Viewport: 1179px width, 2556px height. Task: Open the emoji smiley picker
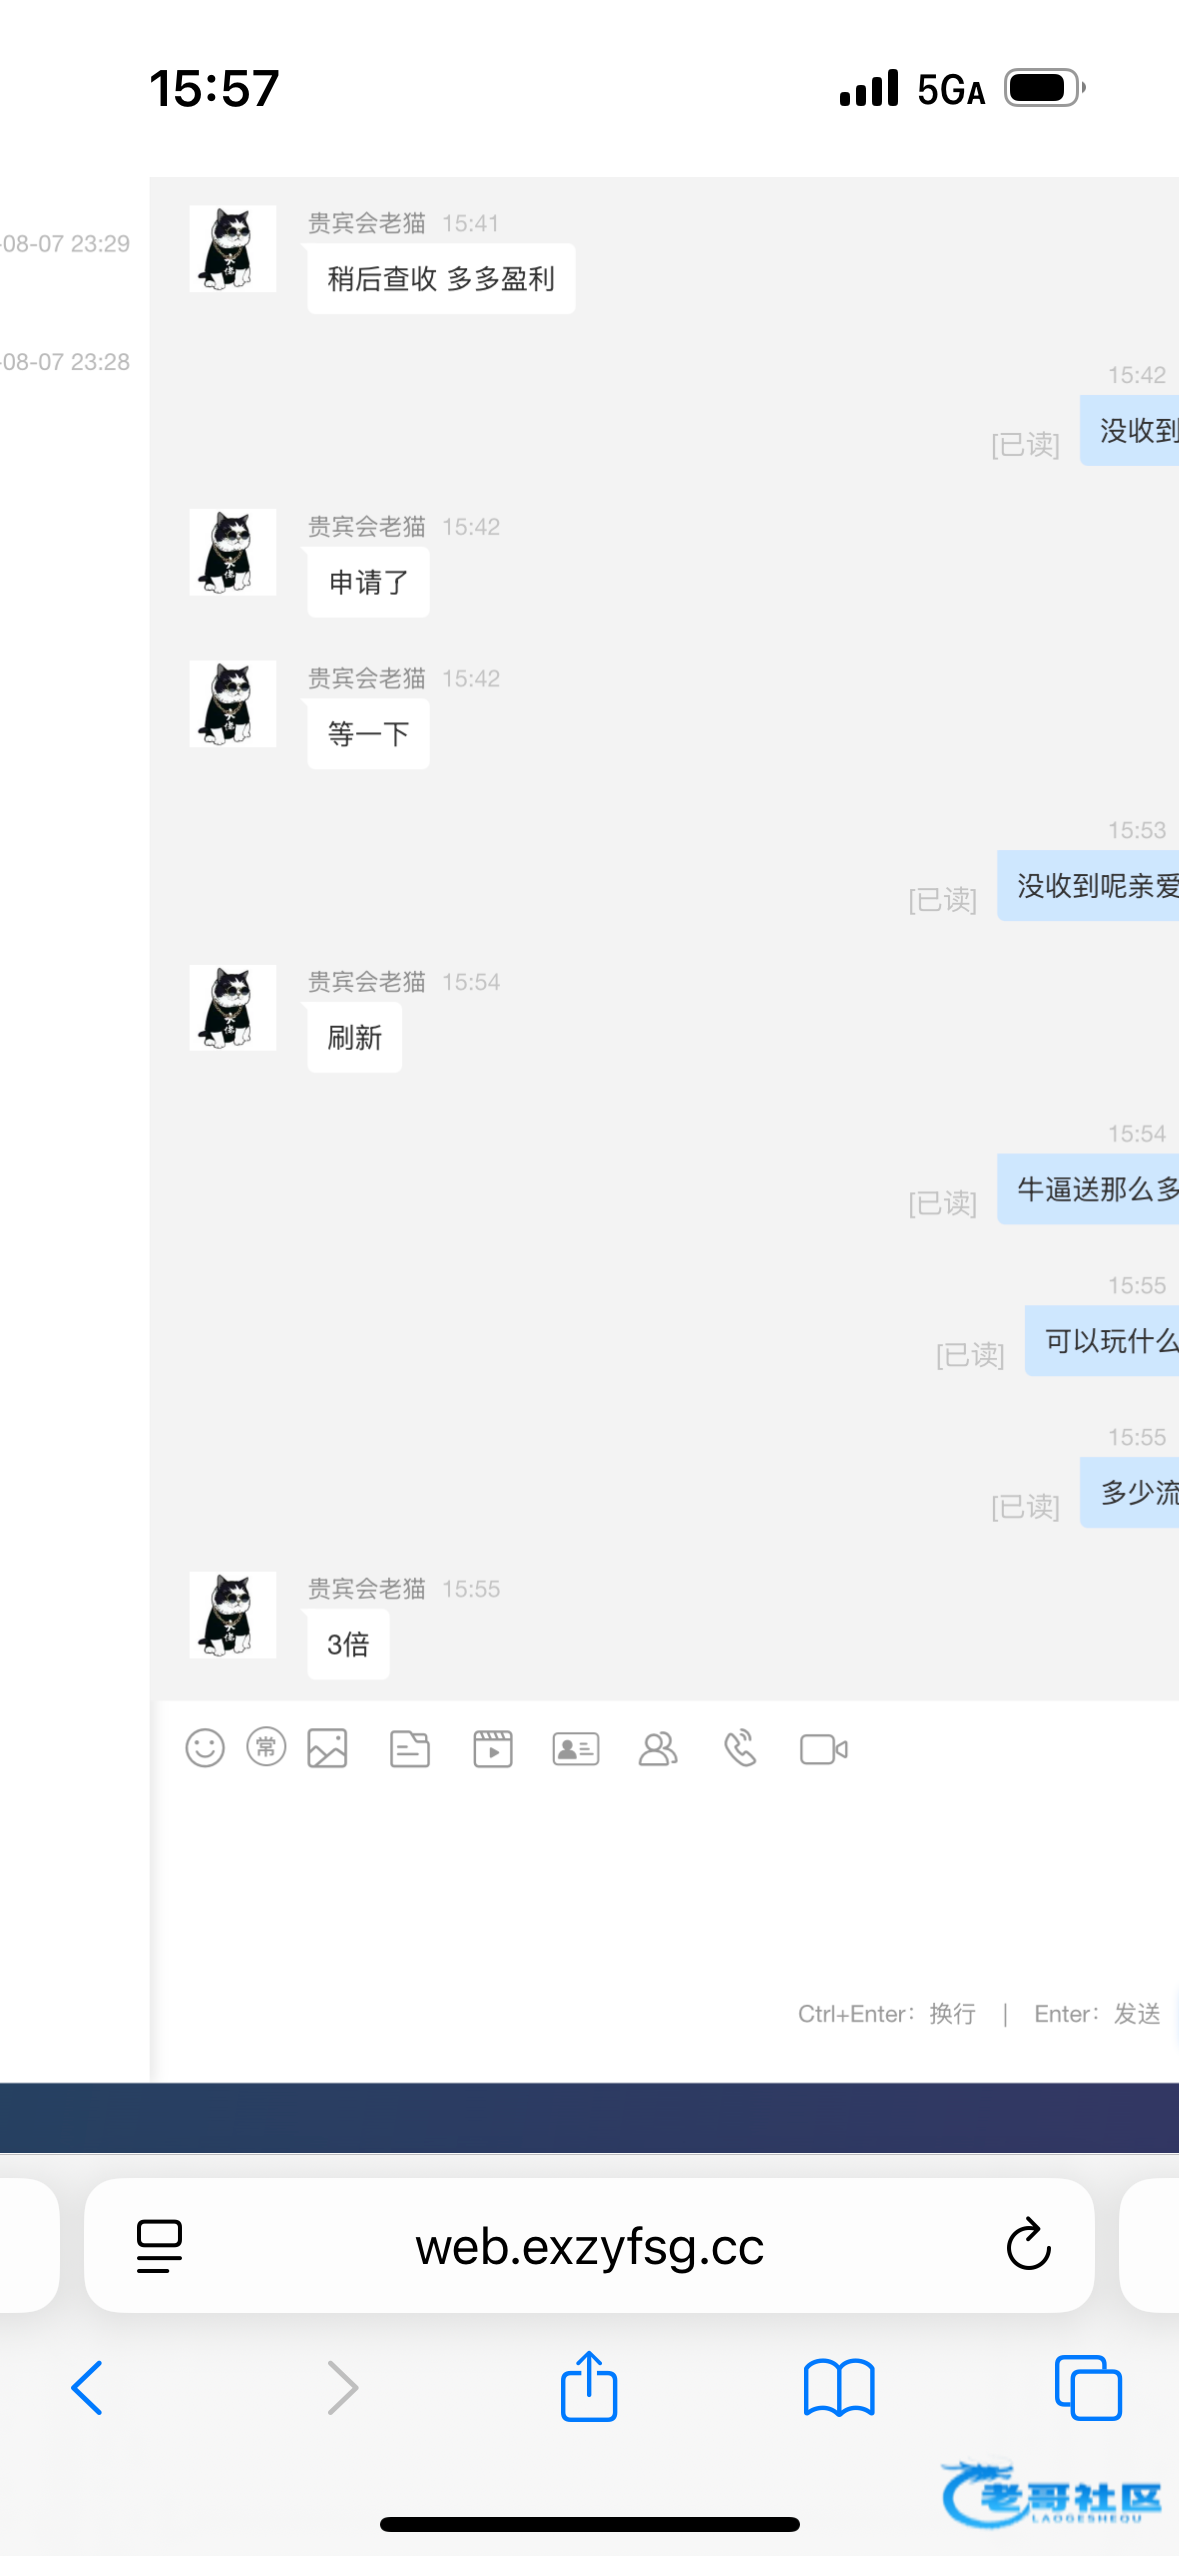click(x=205, y=1749)
